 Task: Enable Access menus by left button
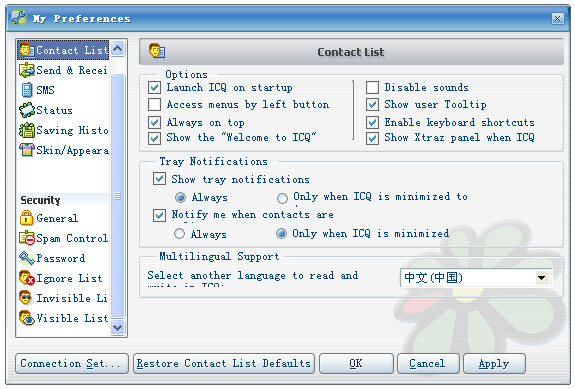tap(154, 104)
